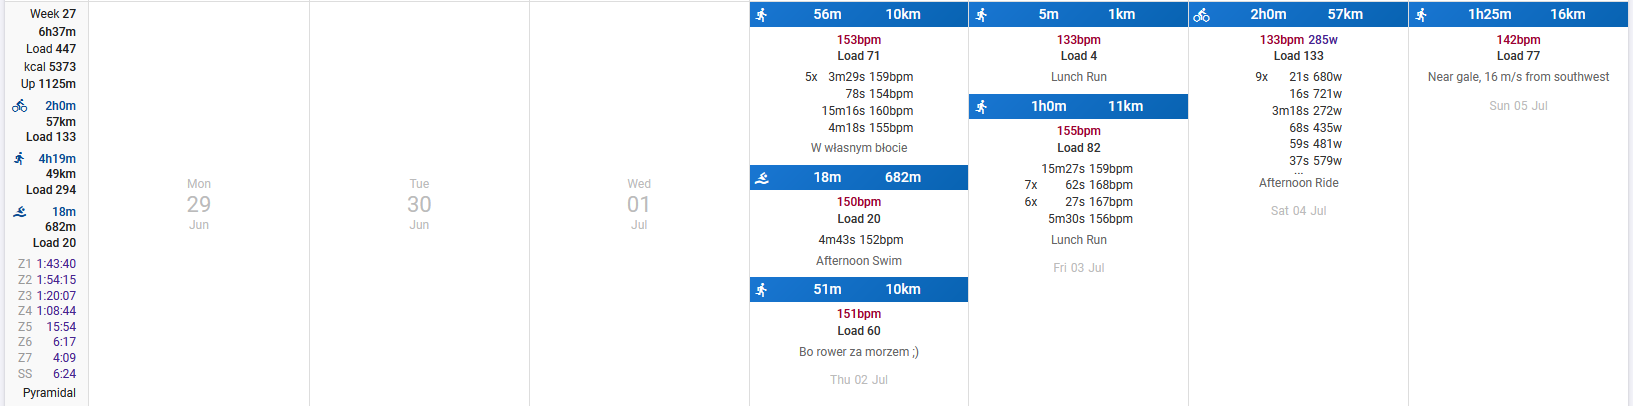The height and width of the screenshot is (406, 1633).
Task: Click bike icon on Saturday 2h0m ride
Action: click(x=1202, y=15)
